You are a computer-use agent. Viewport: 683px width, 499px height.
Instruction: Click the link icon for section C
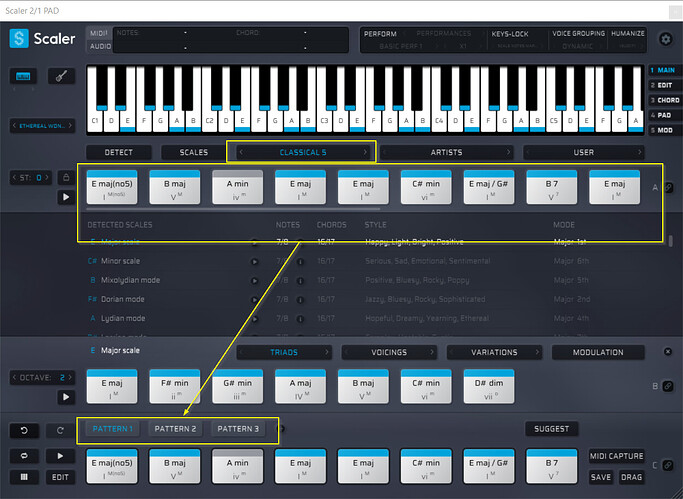pyautogui.click(x=668, y=465)
